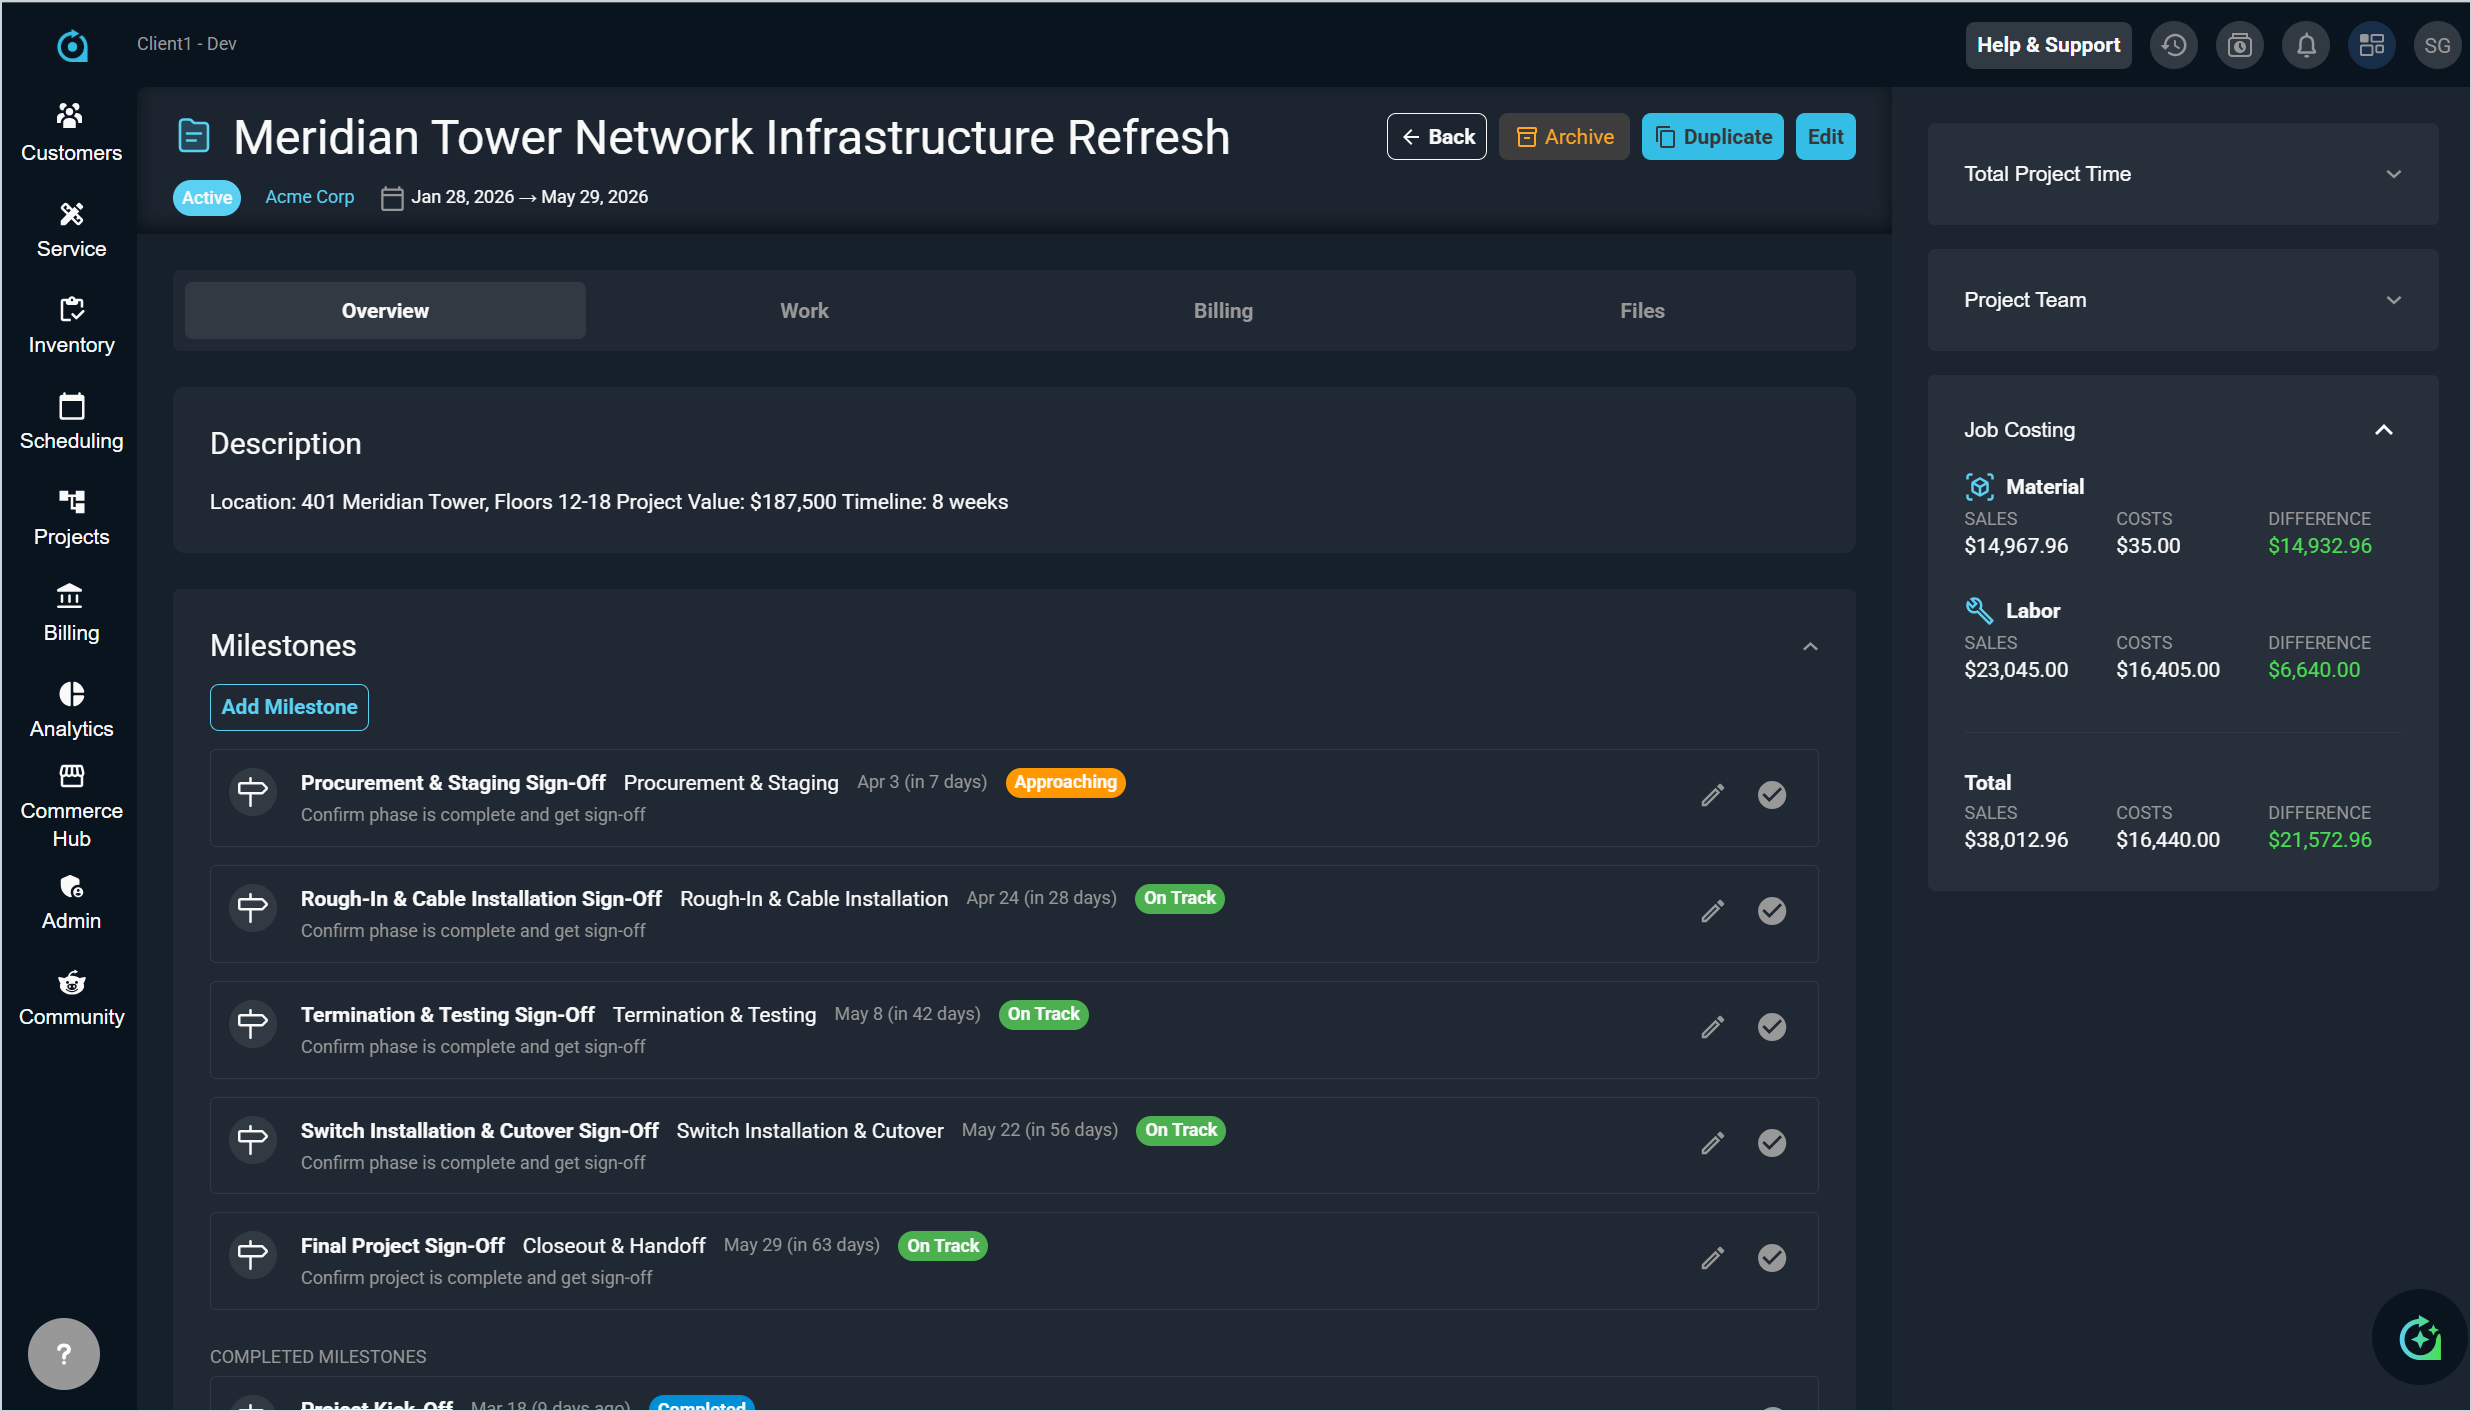
Task: Open the Acme Corp customer link
Action: click(x=309, y=197)
